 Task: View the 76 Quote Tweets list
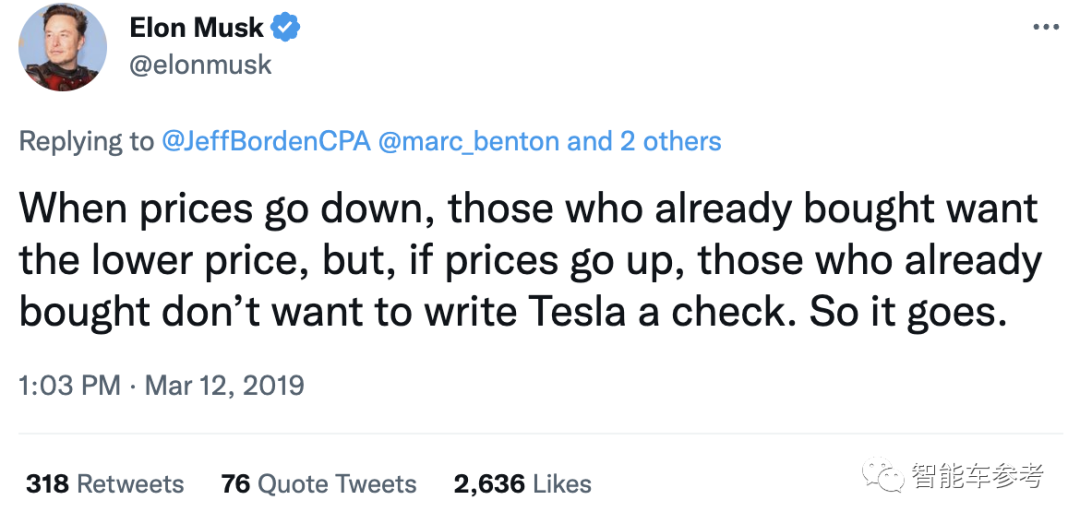[318, 484]
